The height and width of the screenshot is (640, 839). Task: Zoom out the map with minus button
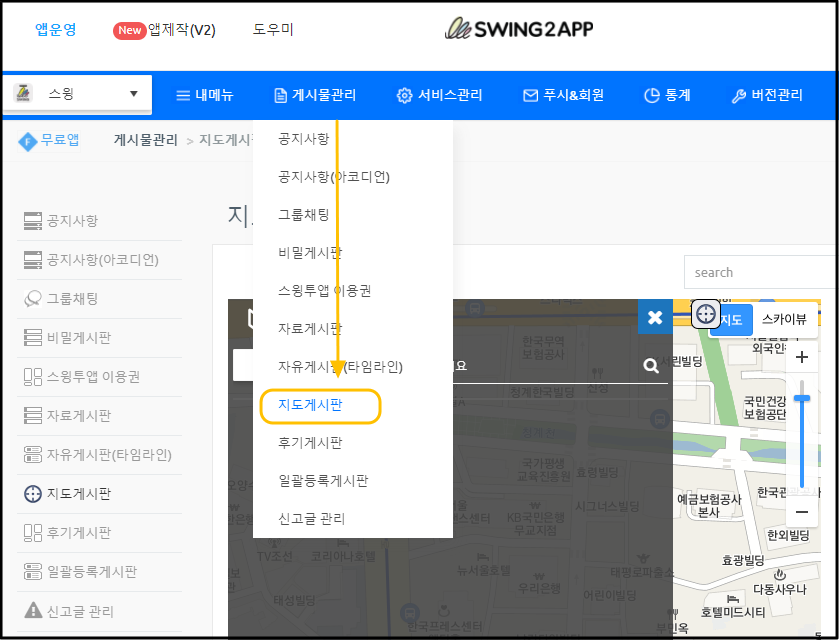tap(801, 512)
